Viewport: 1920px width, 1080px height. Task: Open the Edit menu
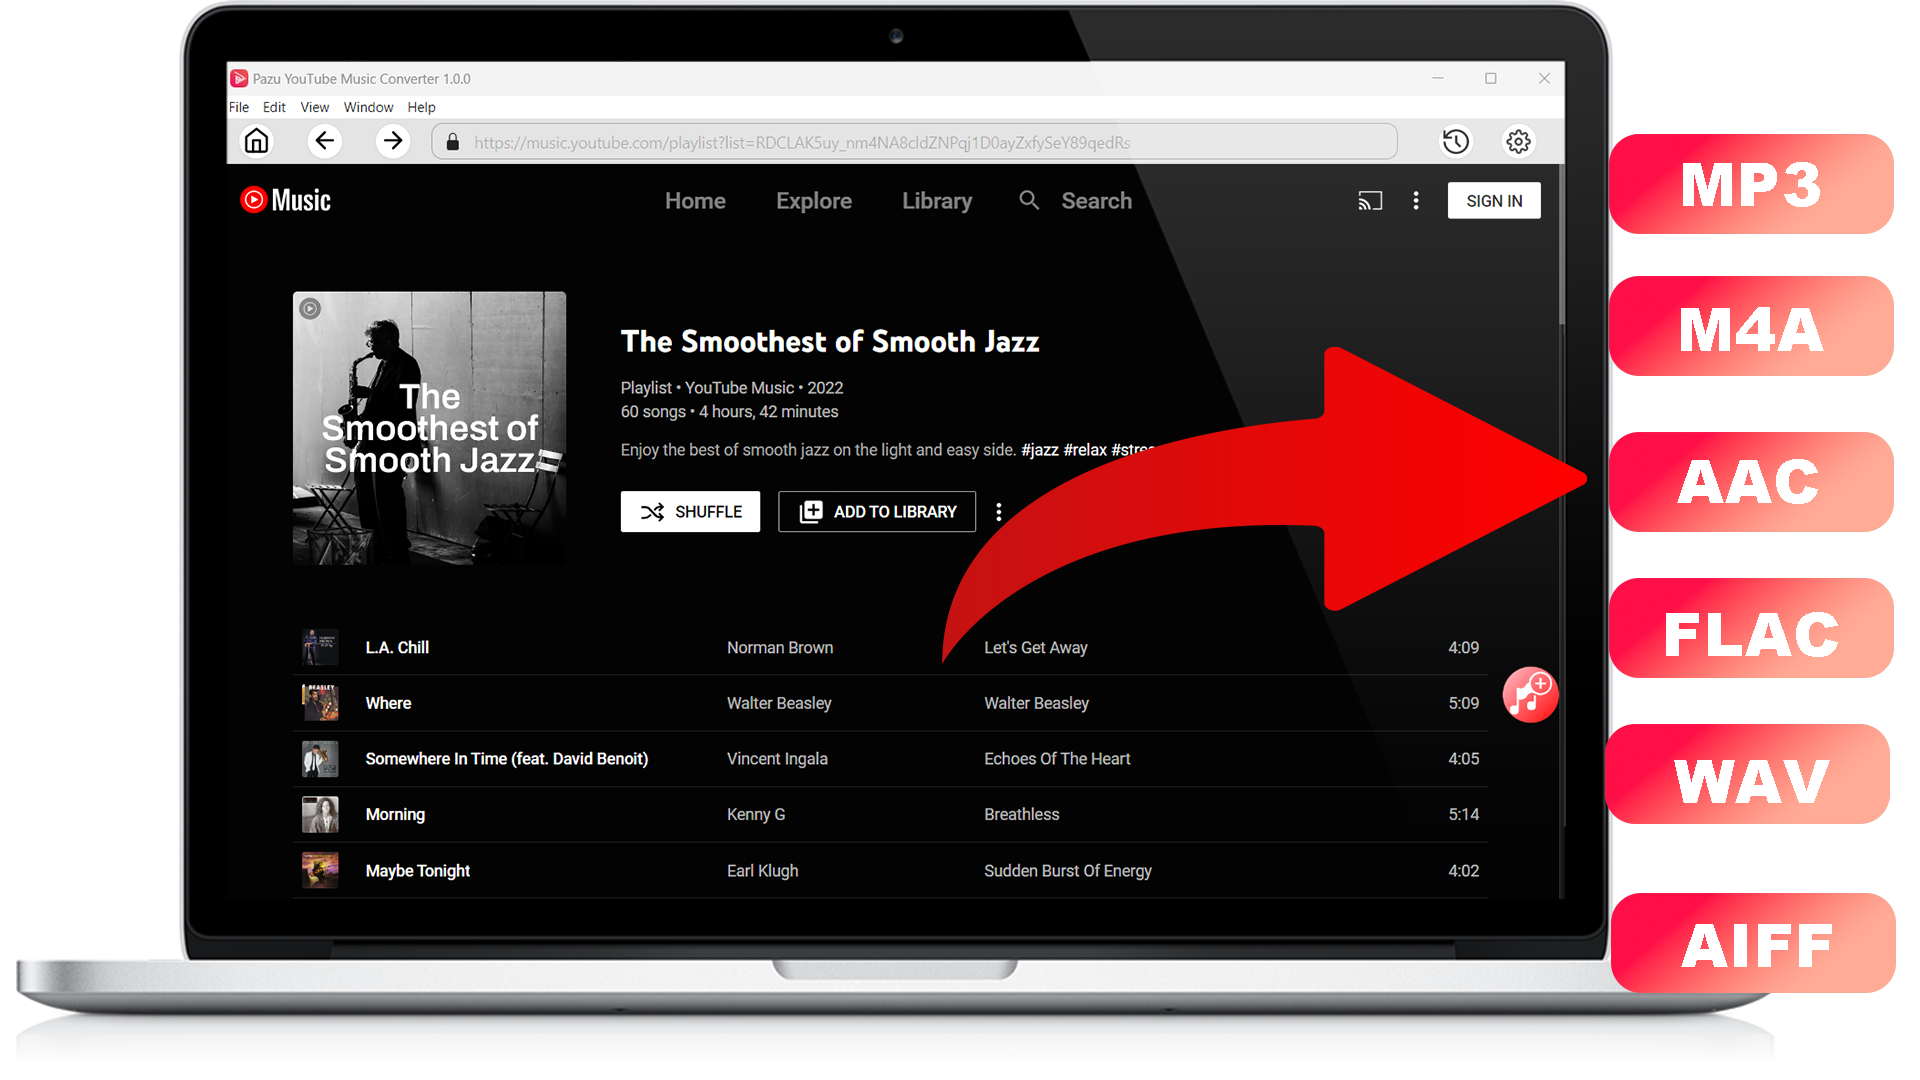point(274,107)
